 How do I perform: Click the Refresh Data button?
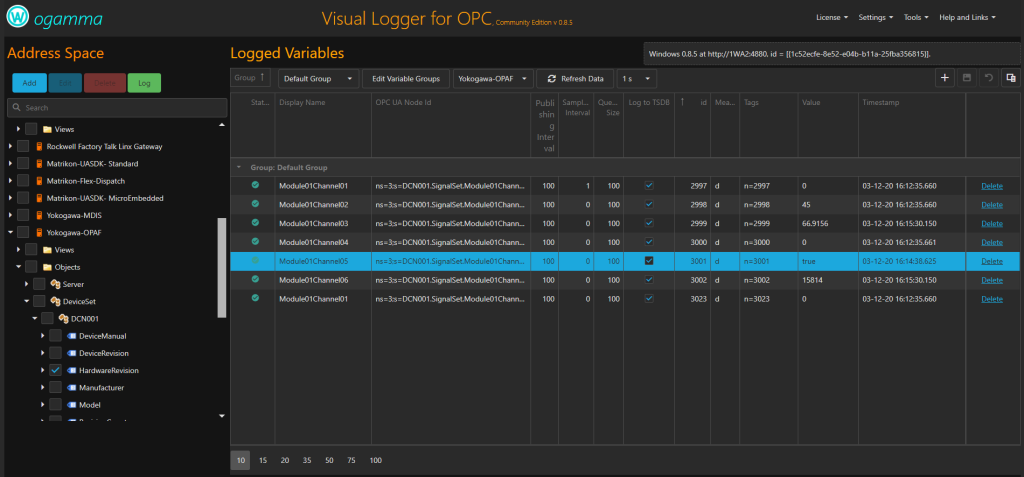point(575,78)
